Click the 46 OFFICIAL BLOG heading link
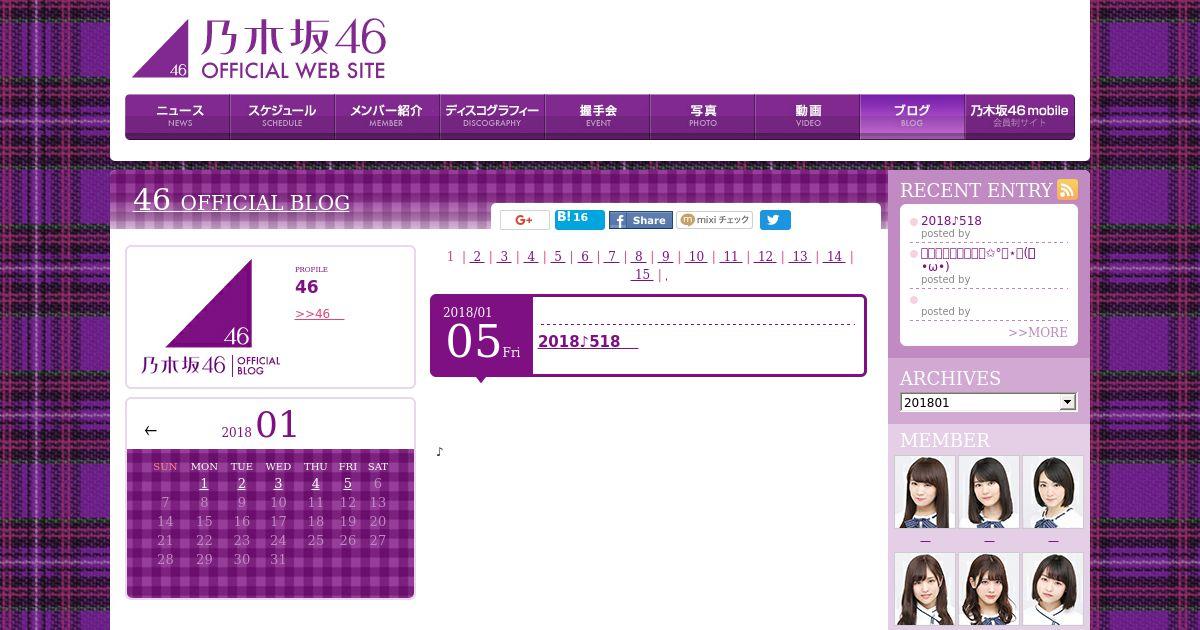Screen dimensions: 1200x630 click(x=241, y=200)
